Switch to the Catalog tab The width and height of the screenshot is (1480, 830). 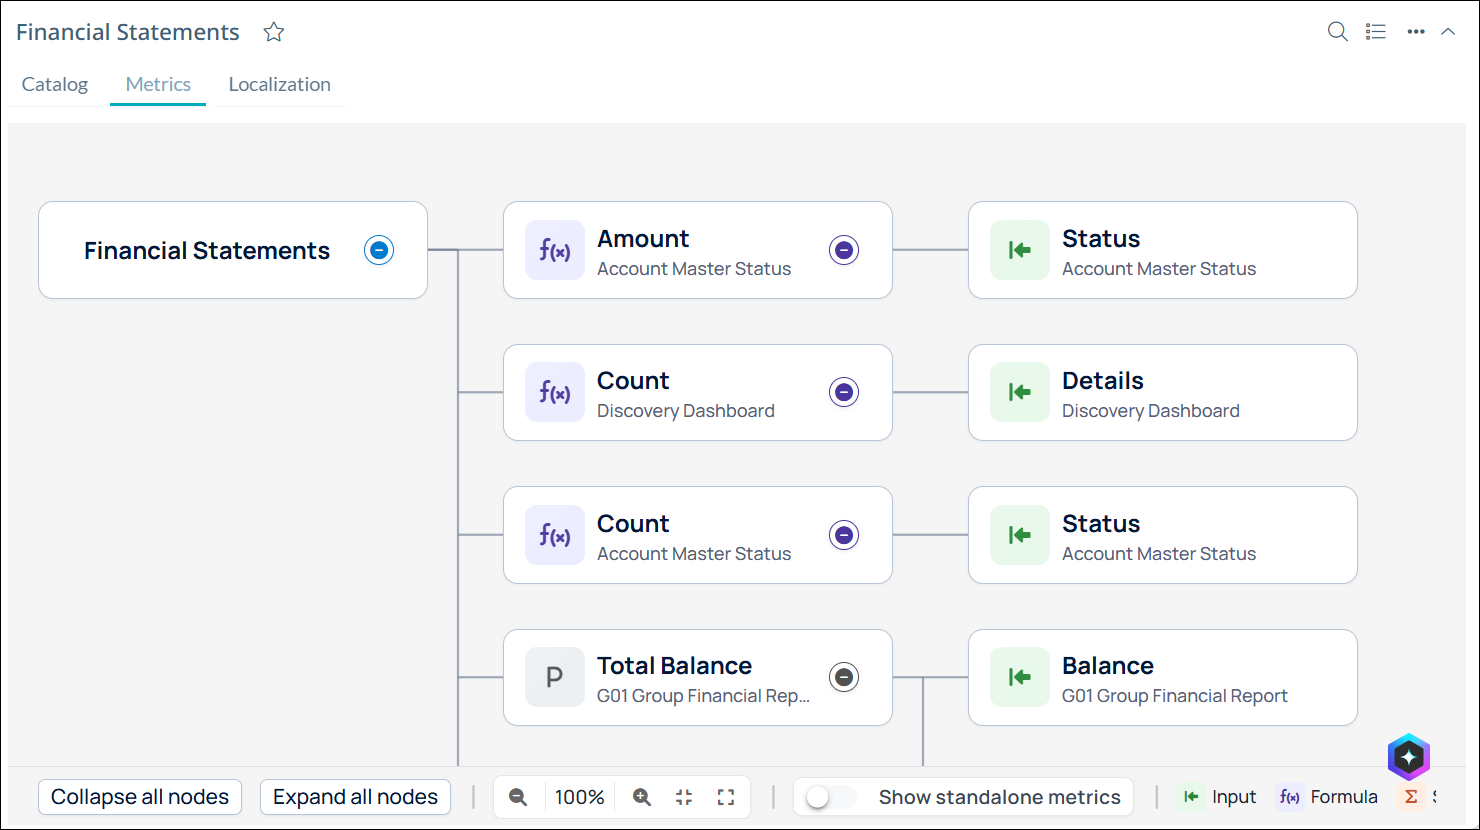coord(55,84)
